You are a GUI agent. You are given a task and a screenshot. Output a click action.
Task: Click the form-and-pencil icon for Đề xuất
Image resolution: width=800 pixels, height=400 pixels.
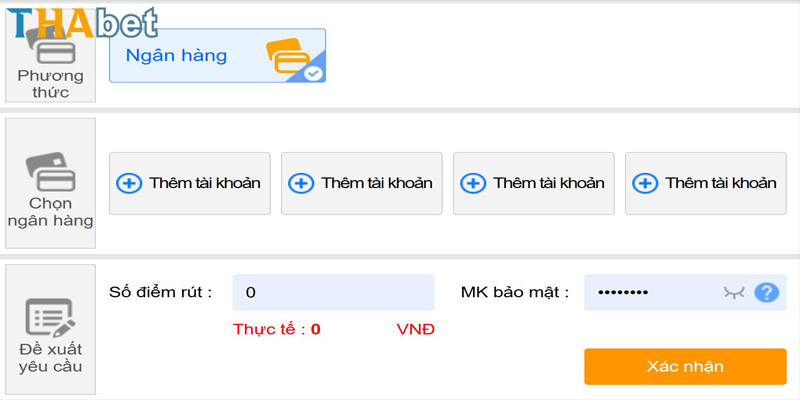point(51,317)
